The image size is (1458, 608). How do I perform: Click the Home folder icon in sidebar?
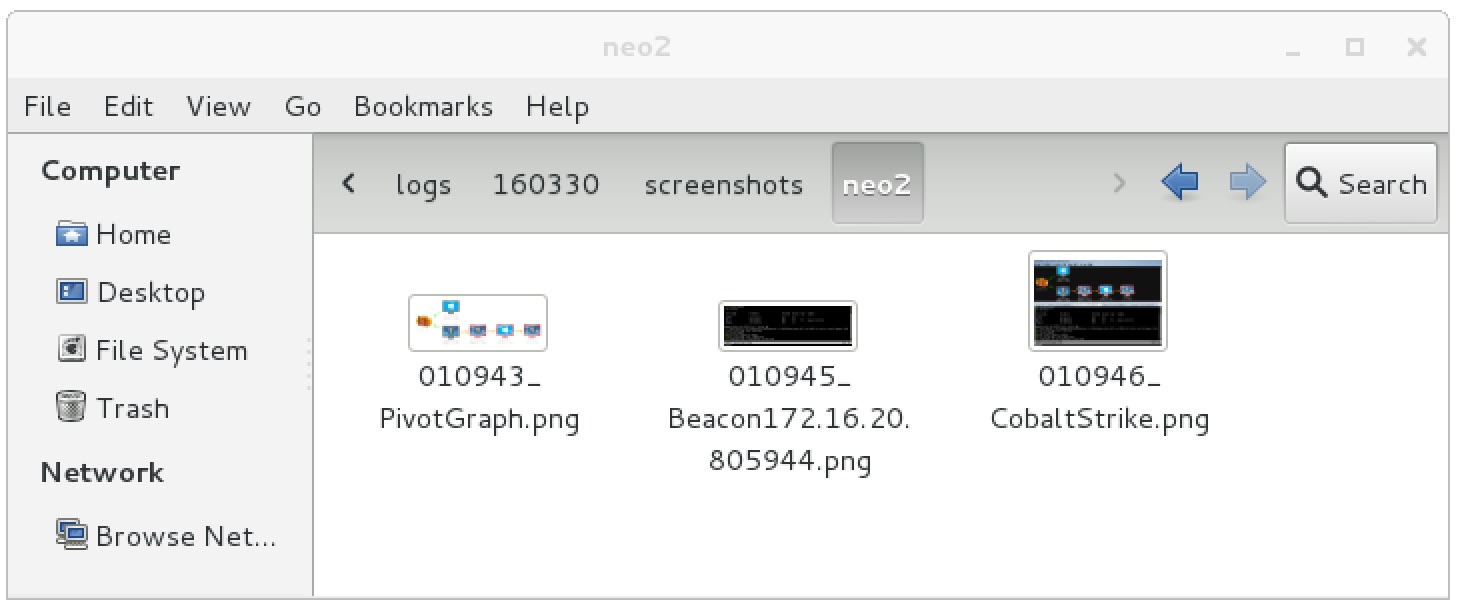[72, 235]
